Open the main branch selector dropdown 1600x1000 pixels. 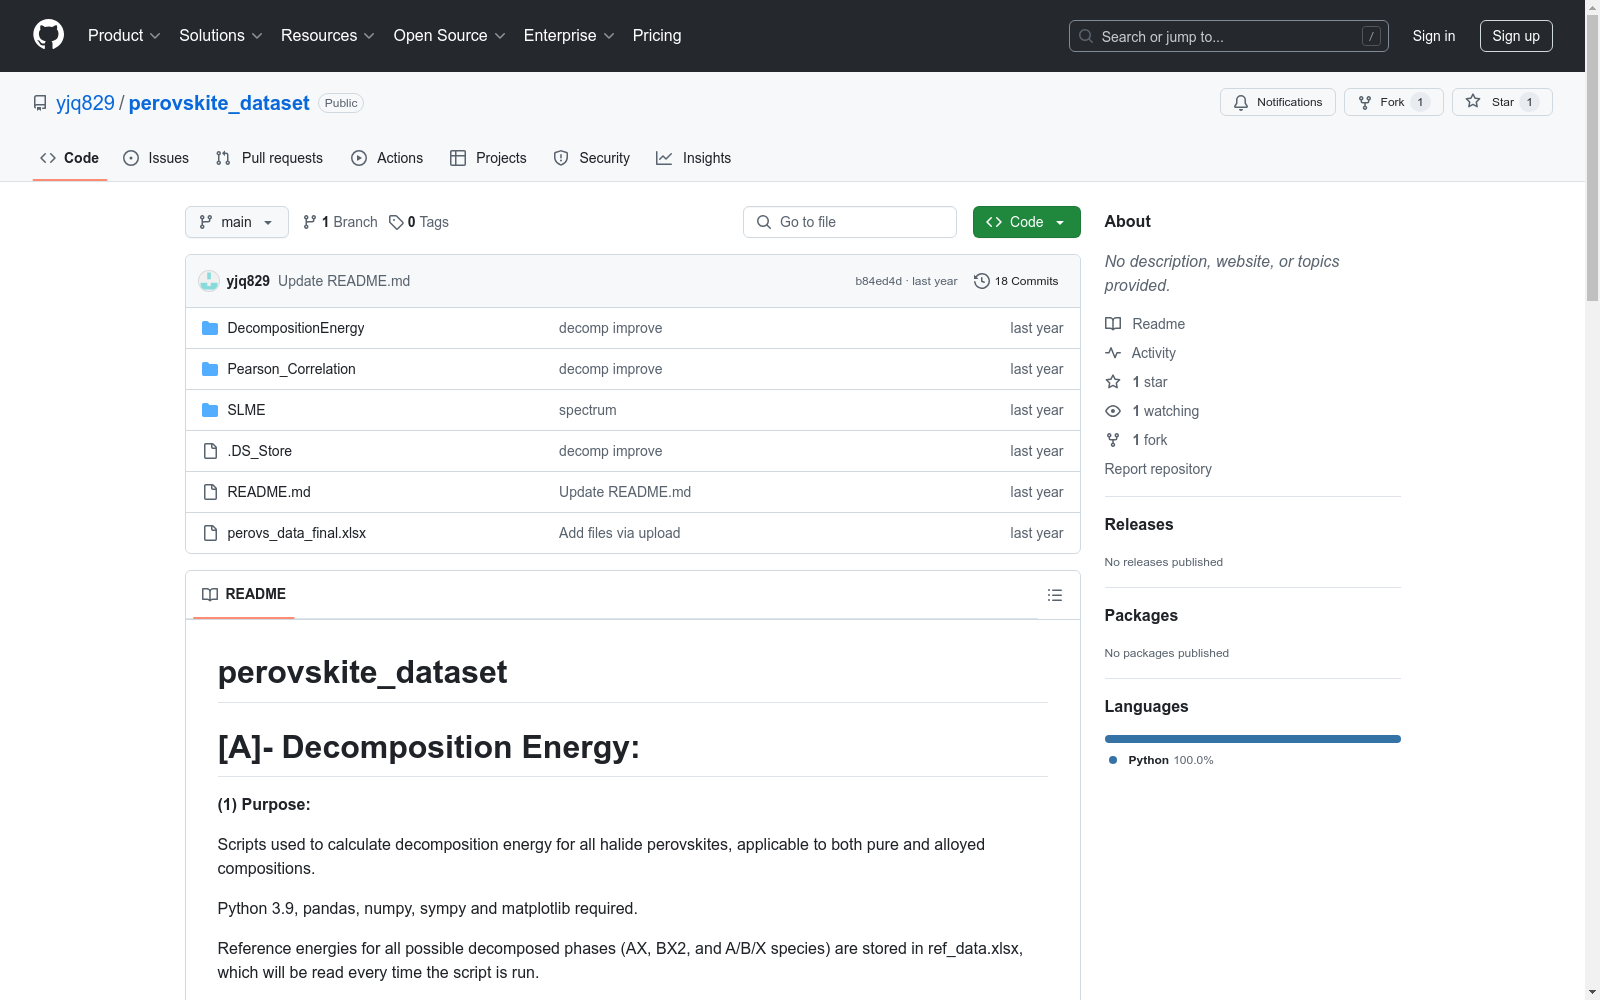pos(237,222)
